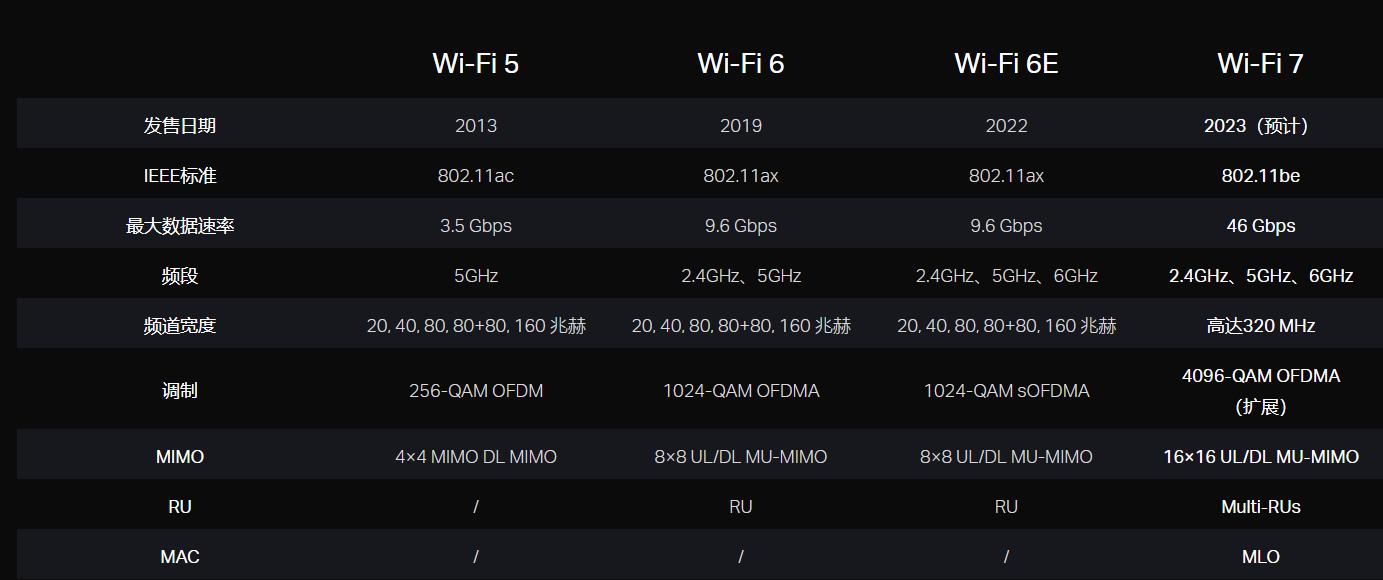This screenshot has width=1383, height=580.
Task: Click the Wi-Fi 6 column header
Action: coord(740,64)
